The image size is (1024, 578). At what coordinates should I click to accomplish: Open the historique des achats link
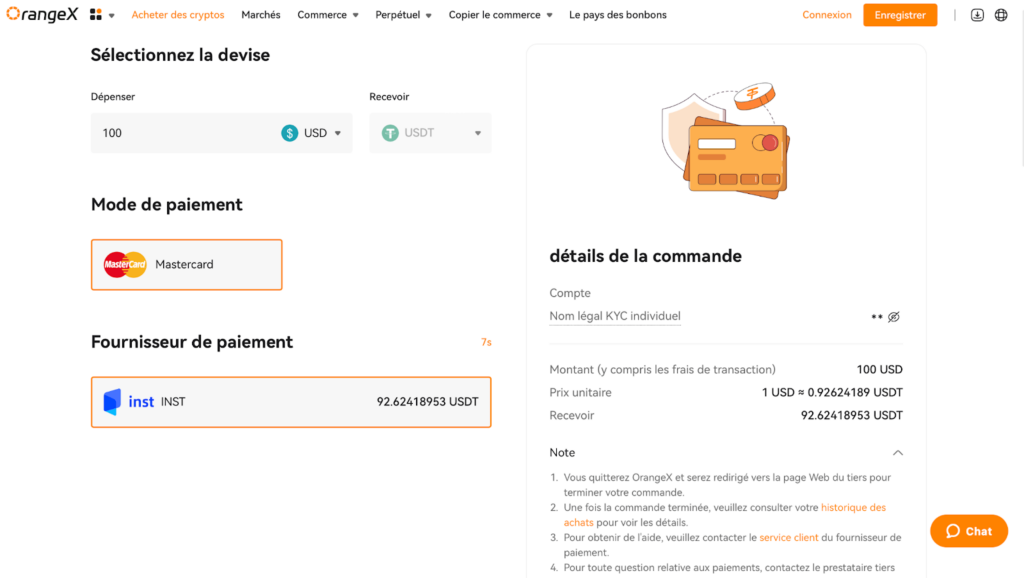[x=852, y=507]
